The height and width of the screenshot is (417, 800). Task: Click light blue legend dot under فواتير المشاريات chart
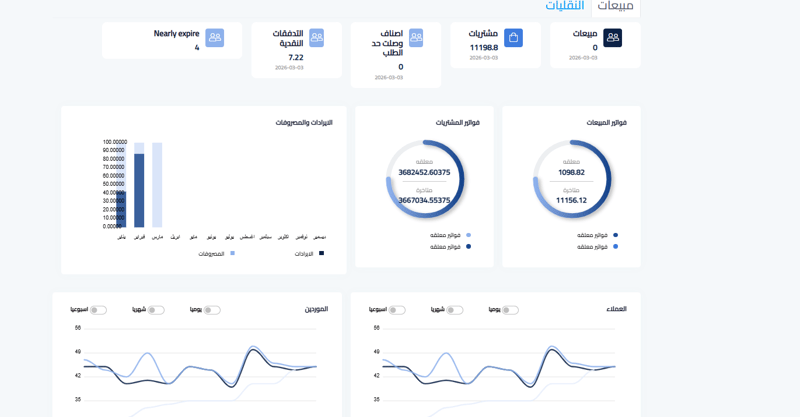[x=468, y=235]
